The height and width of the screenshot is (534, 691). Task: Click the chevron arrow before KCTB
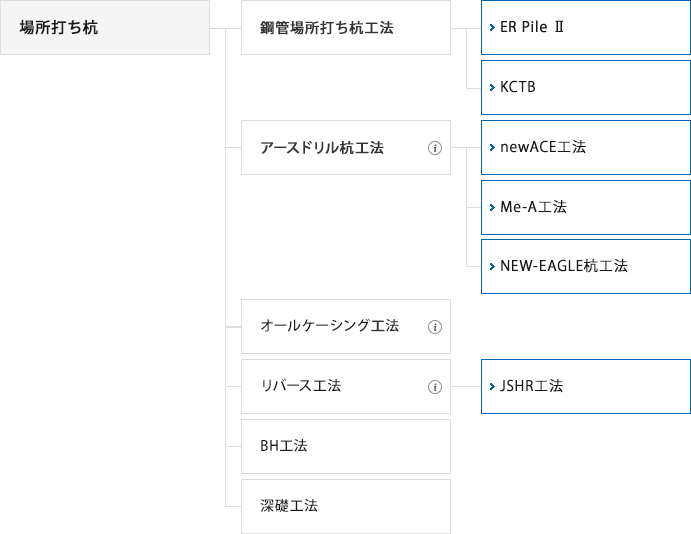[x=492, y=87]
